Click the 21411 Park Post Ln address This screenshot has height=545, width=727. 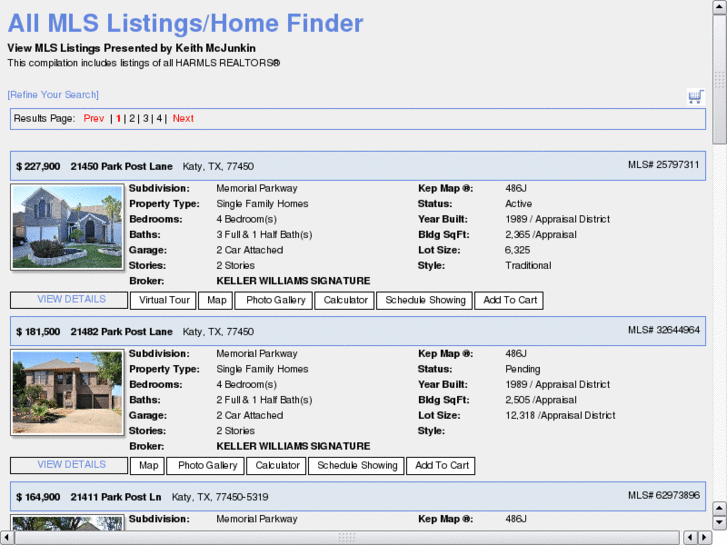pos(116,497)
